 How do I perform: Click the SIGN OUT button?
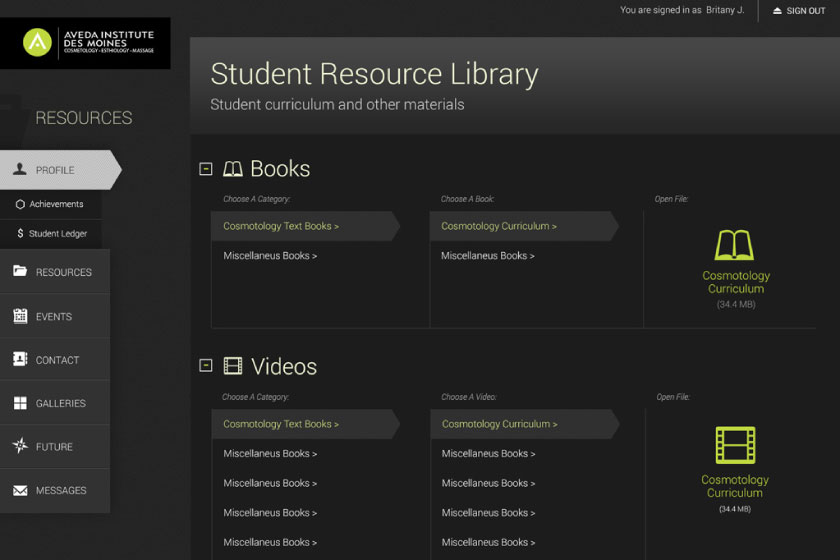click(799, 11)
